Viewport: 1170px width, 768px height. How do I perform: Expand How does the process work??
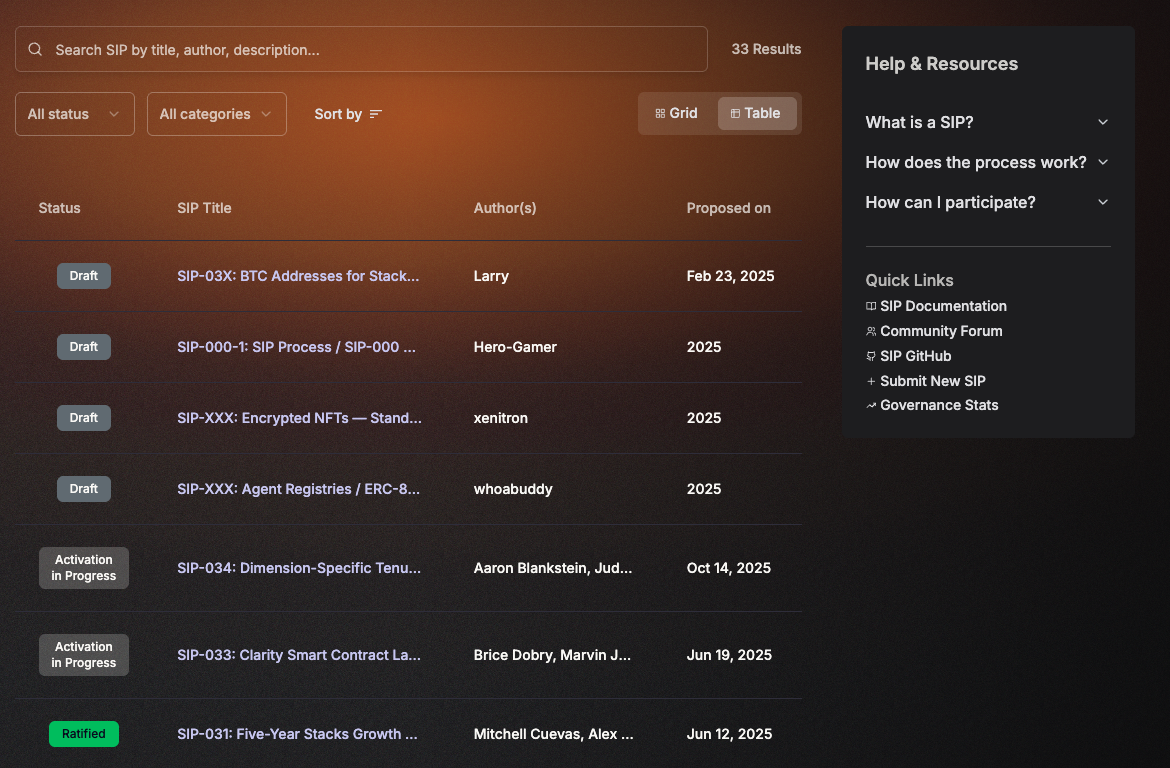point(988,163)
